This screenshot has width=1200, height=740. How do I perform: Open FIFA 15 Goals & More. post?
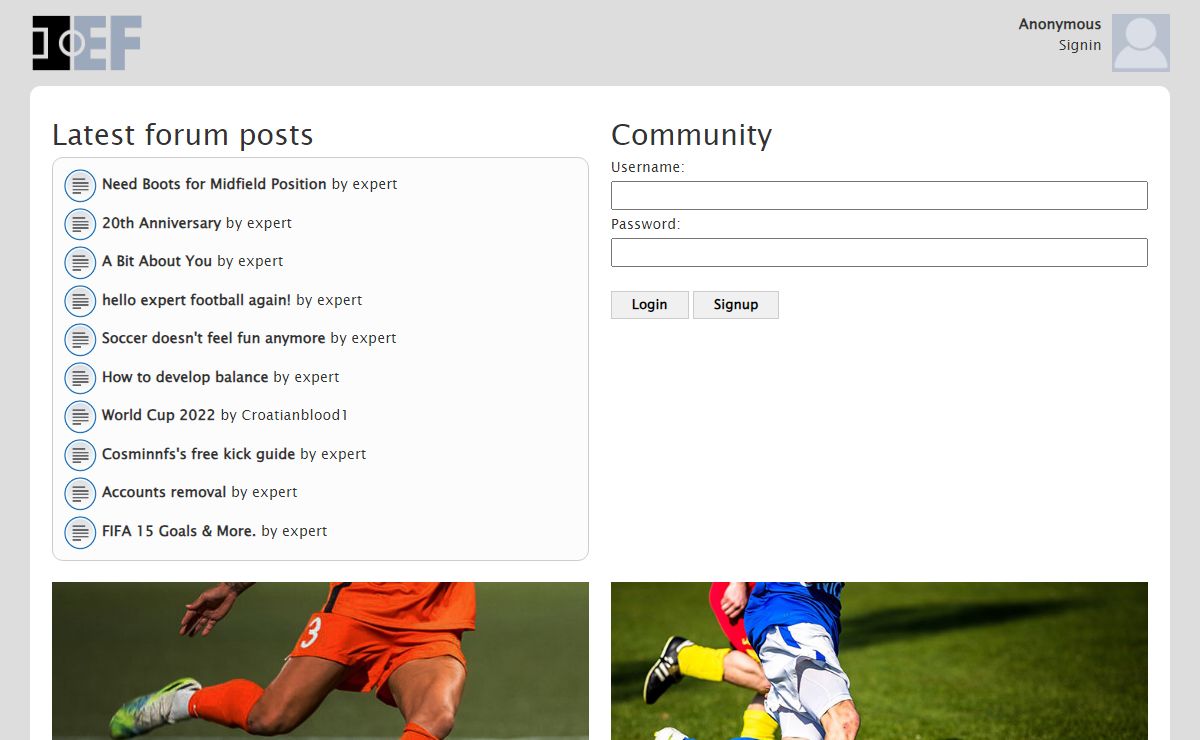coord(179,531)
